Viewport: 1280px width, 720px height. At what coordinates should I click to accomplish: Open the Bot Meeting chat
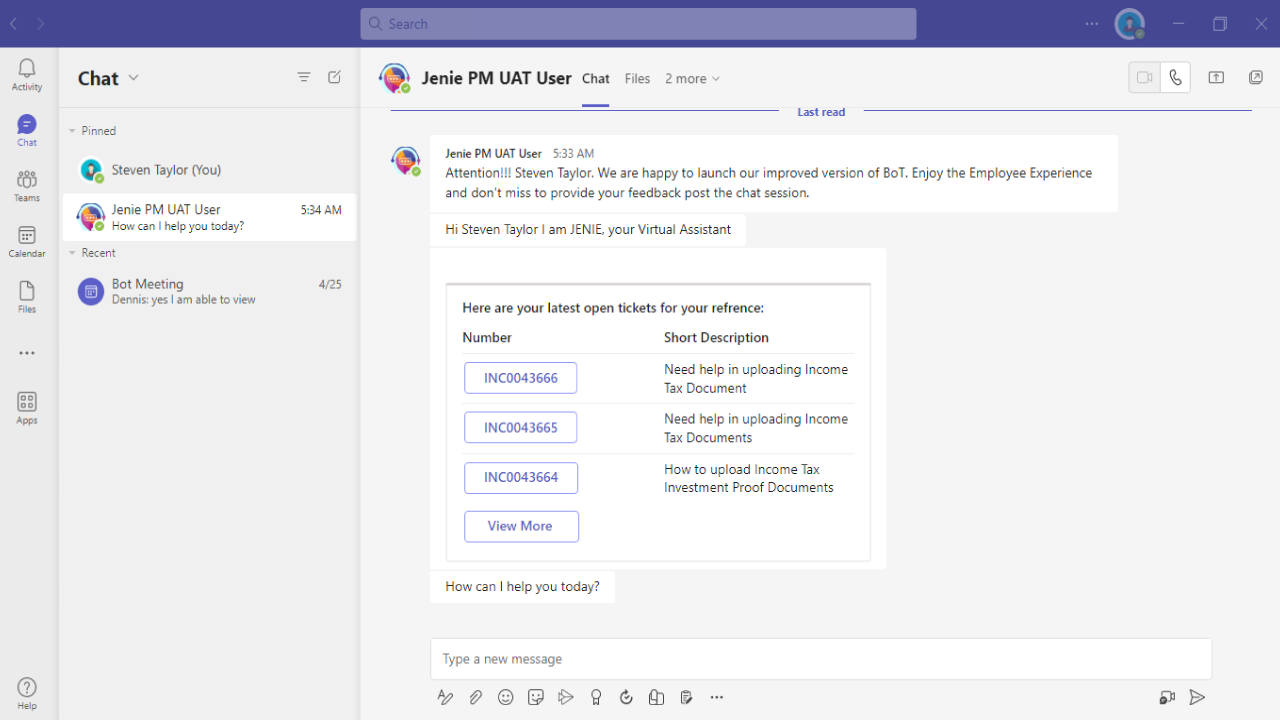(209, 291)
